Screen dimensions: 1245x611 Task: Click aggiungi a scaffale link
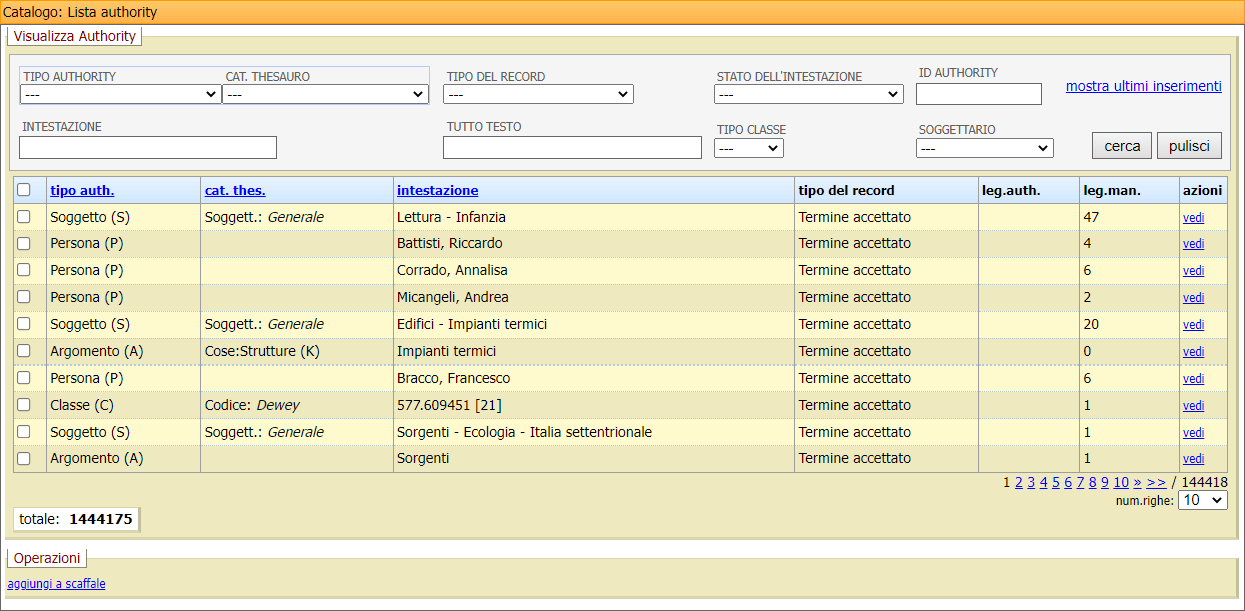[56, 584]
